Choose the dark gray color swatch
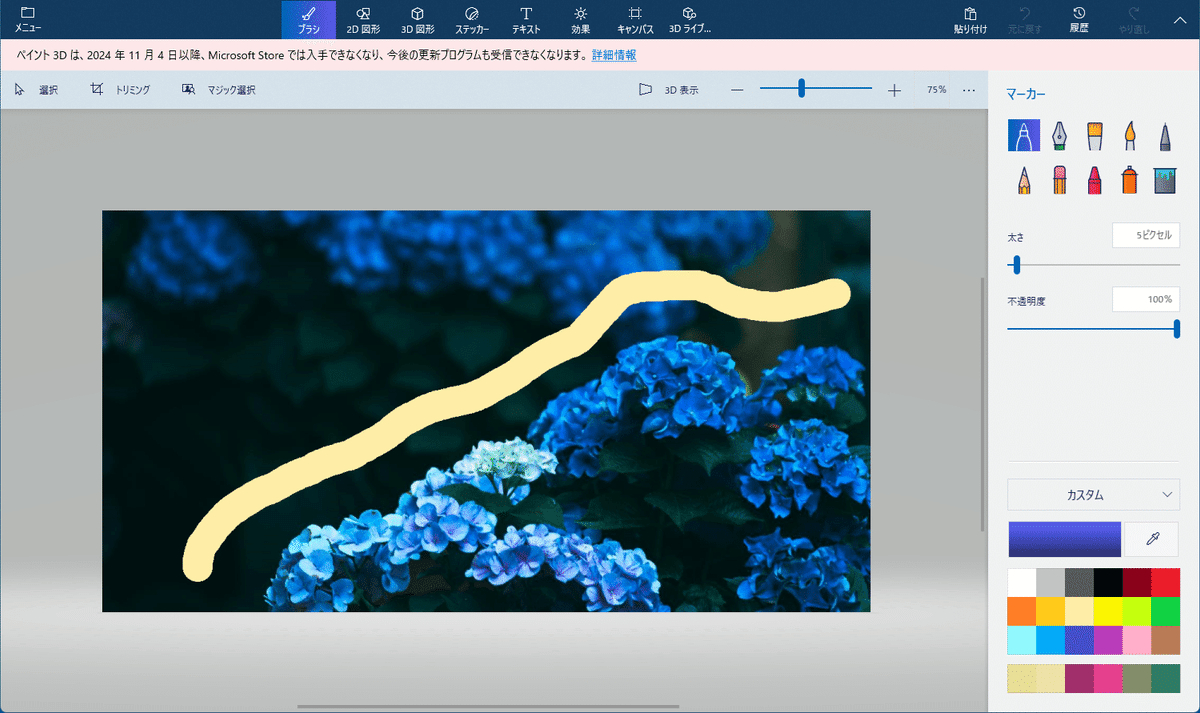 (1080, 583)
